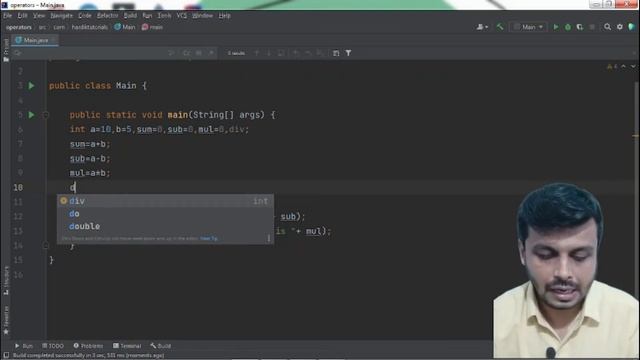Open the Tools menu
Image resolution: width=640 pixels, height=360 pixels.
[x=164, y=16]
